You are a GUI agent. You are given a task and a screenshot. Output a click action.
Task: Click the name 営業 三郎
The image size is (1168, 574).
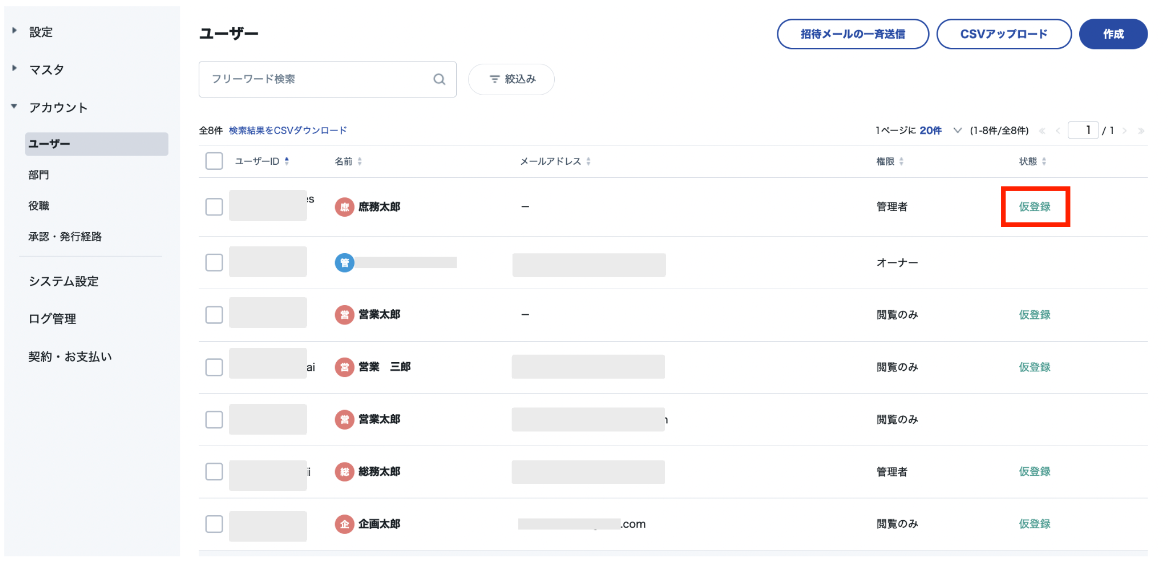(x=384, y=367)
